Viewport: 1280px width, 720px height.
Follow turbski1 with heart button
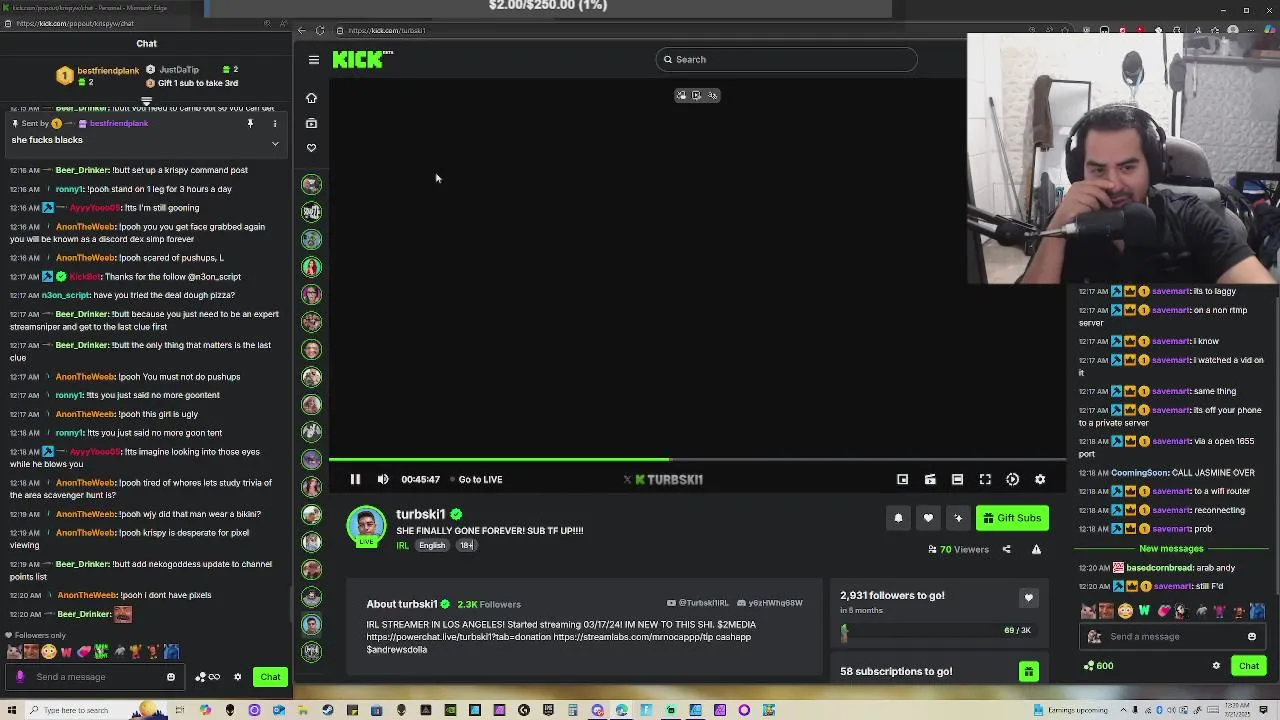(928, 518)
